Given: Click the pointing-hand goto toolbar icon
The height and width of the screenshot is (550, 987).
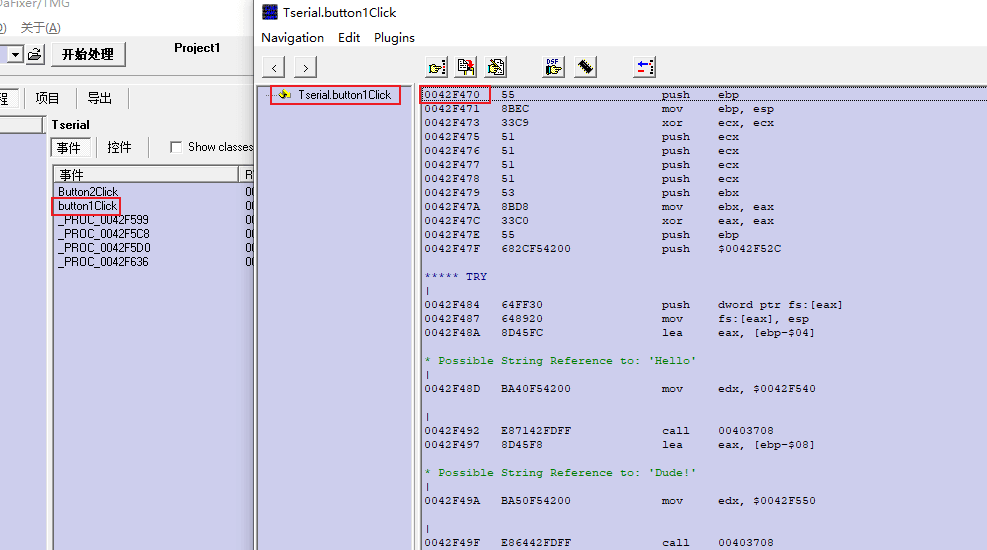Looking at the screenshot, I should 437,67.
